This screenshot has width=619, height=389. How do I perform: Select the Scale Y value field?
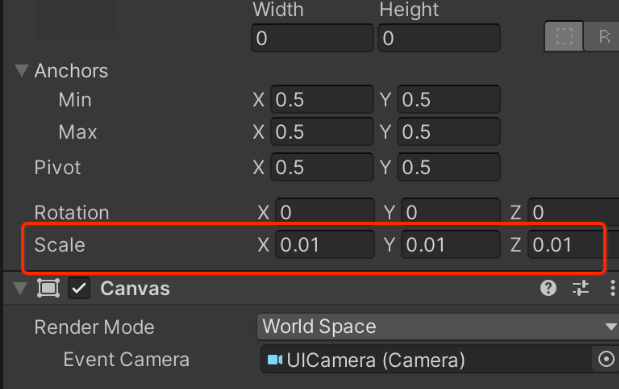pos(450,244)
